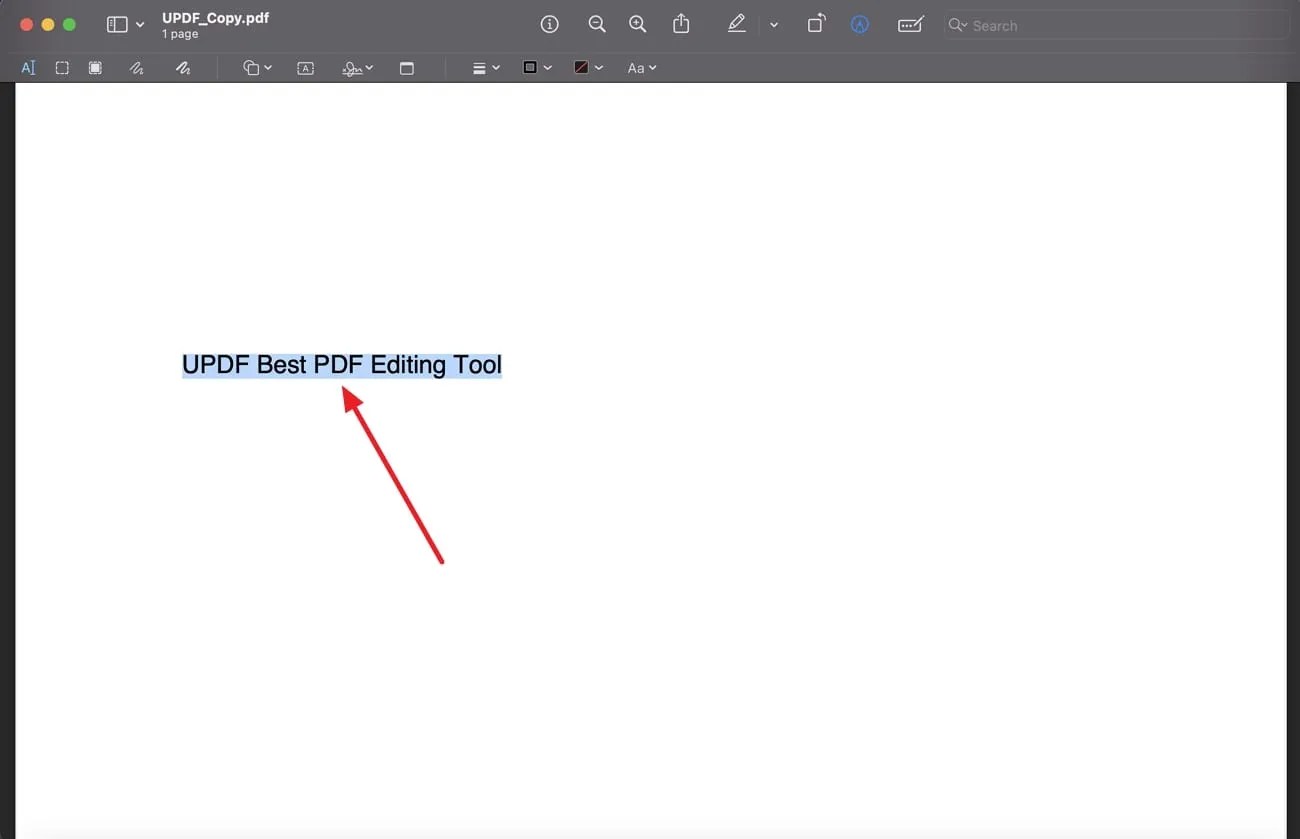Image resolution: width=1300 pixels, height=839 pixels.
Task: Add a note annotation
Action: 407,67
